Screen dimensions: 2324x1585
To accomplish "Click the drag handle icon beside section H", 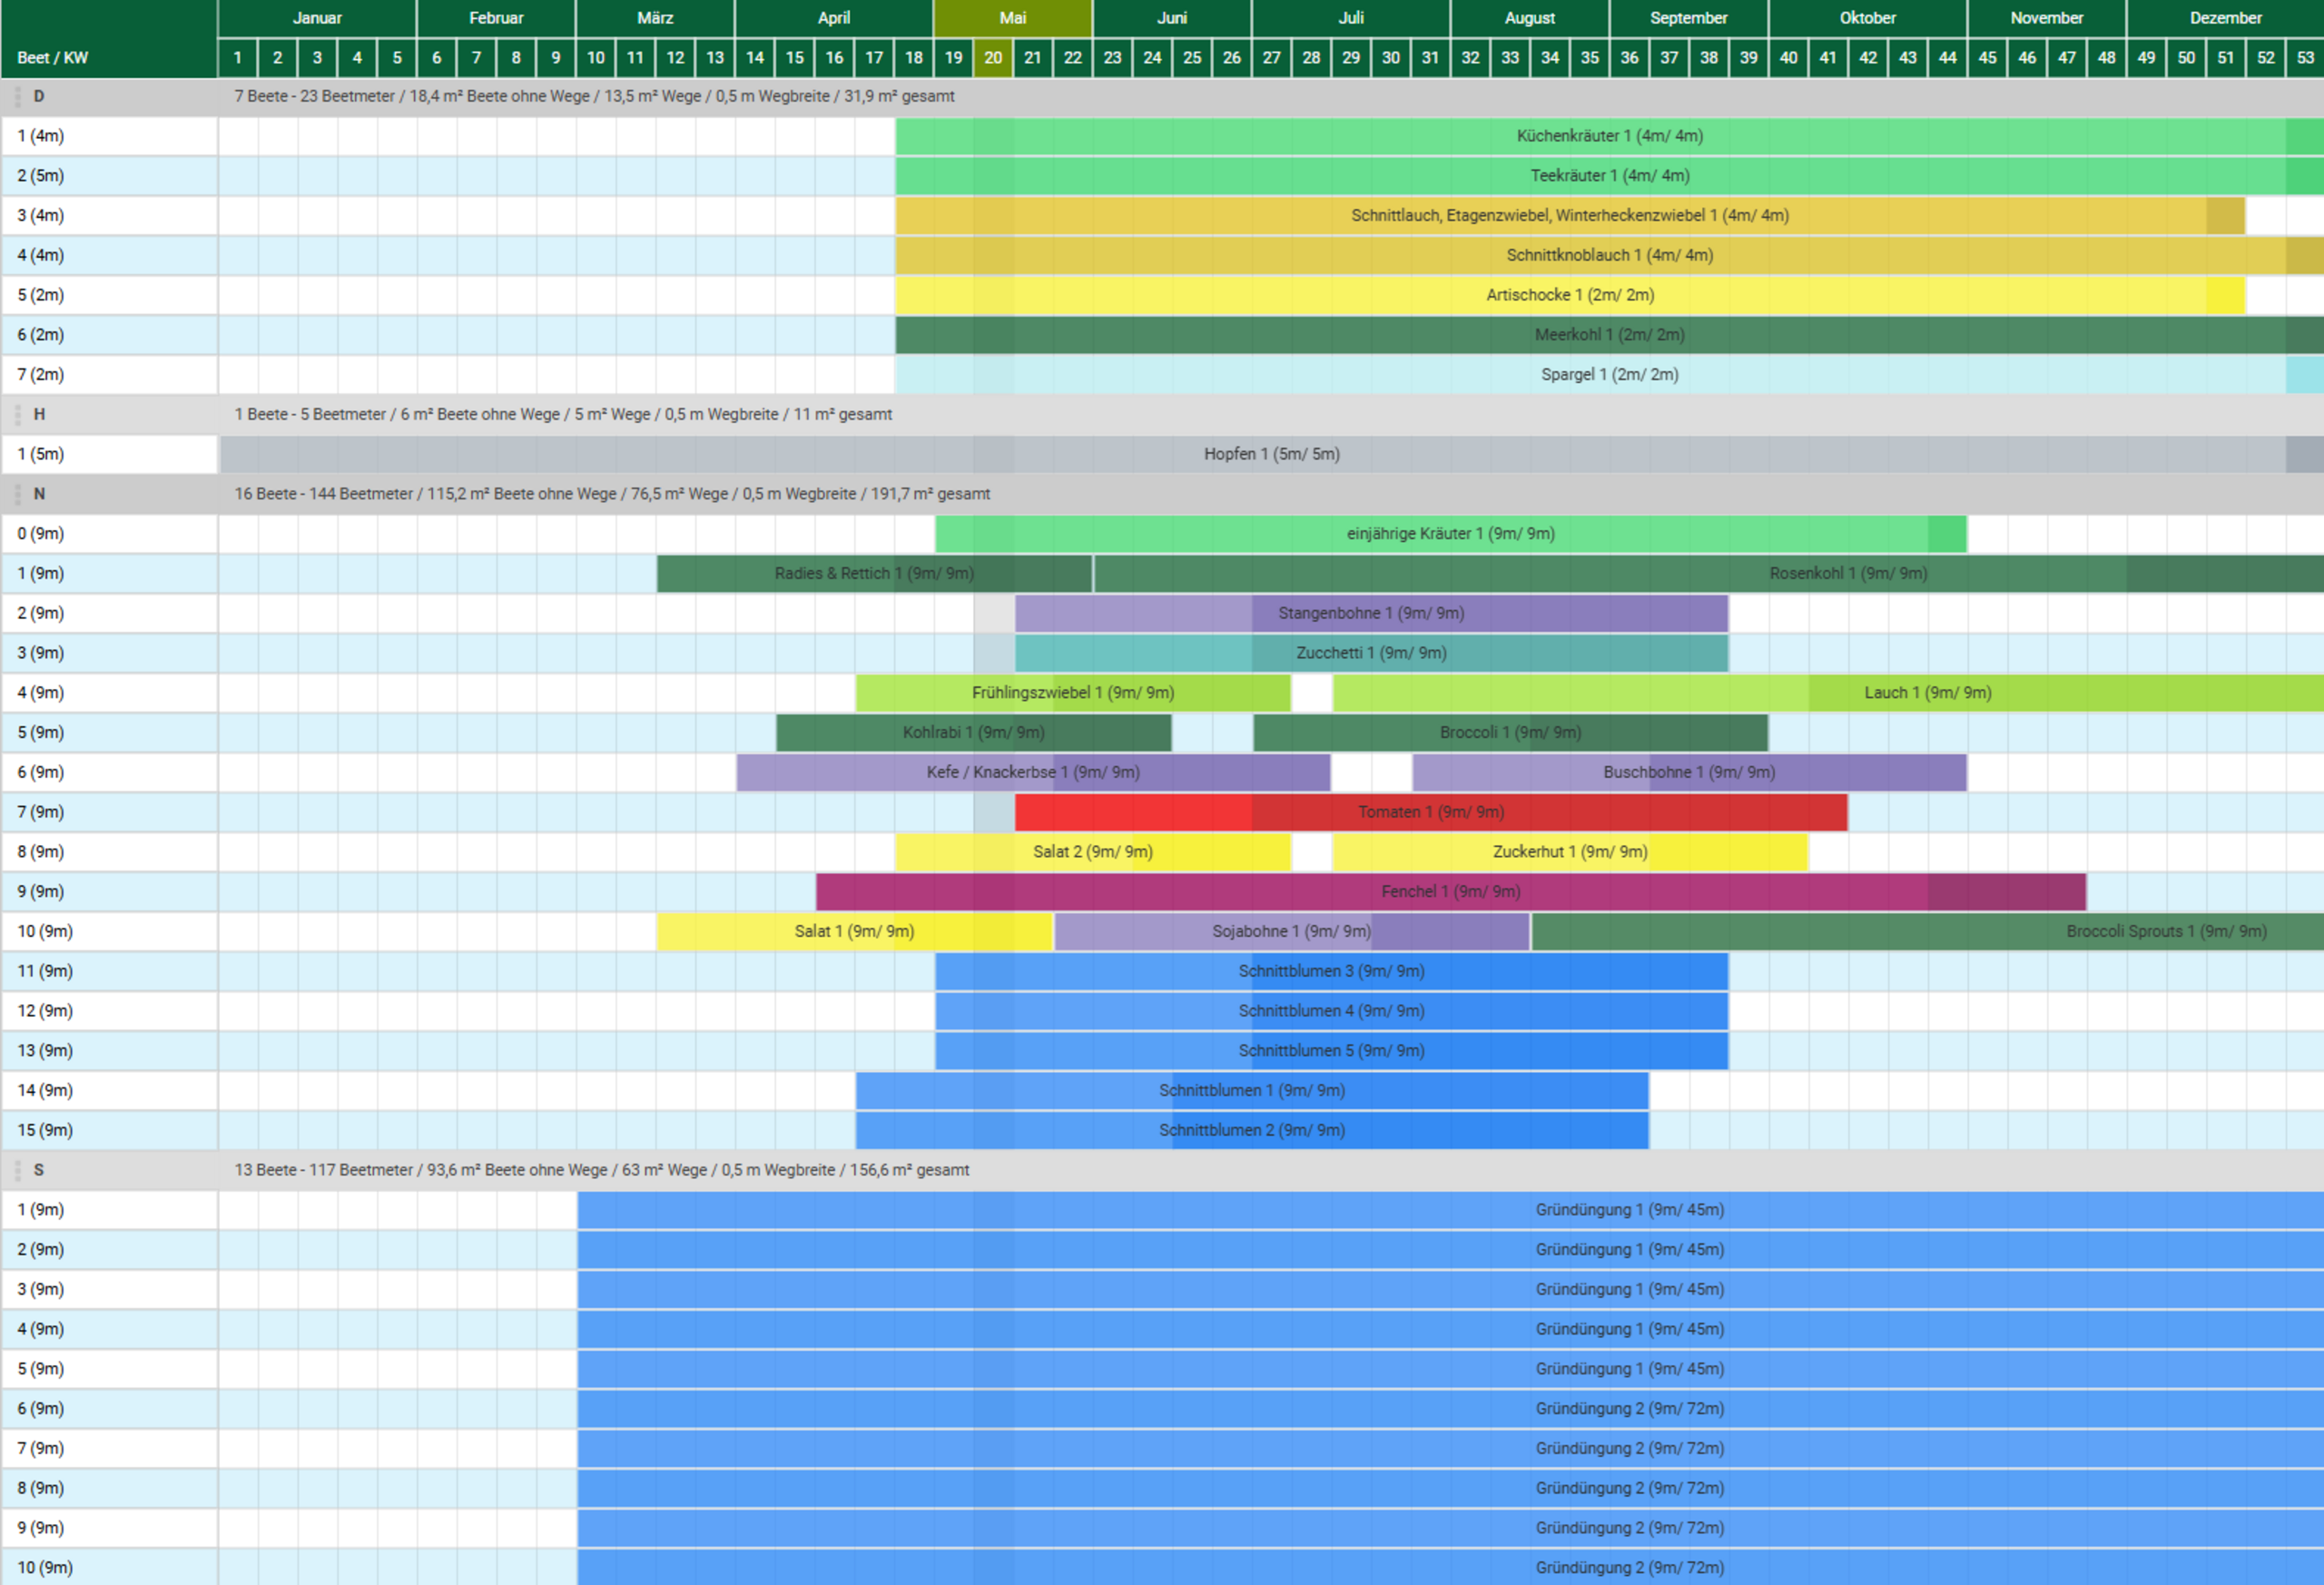I will tap(17, 415).
